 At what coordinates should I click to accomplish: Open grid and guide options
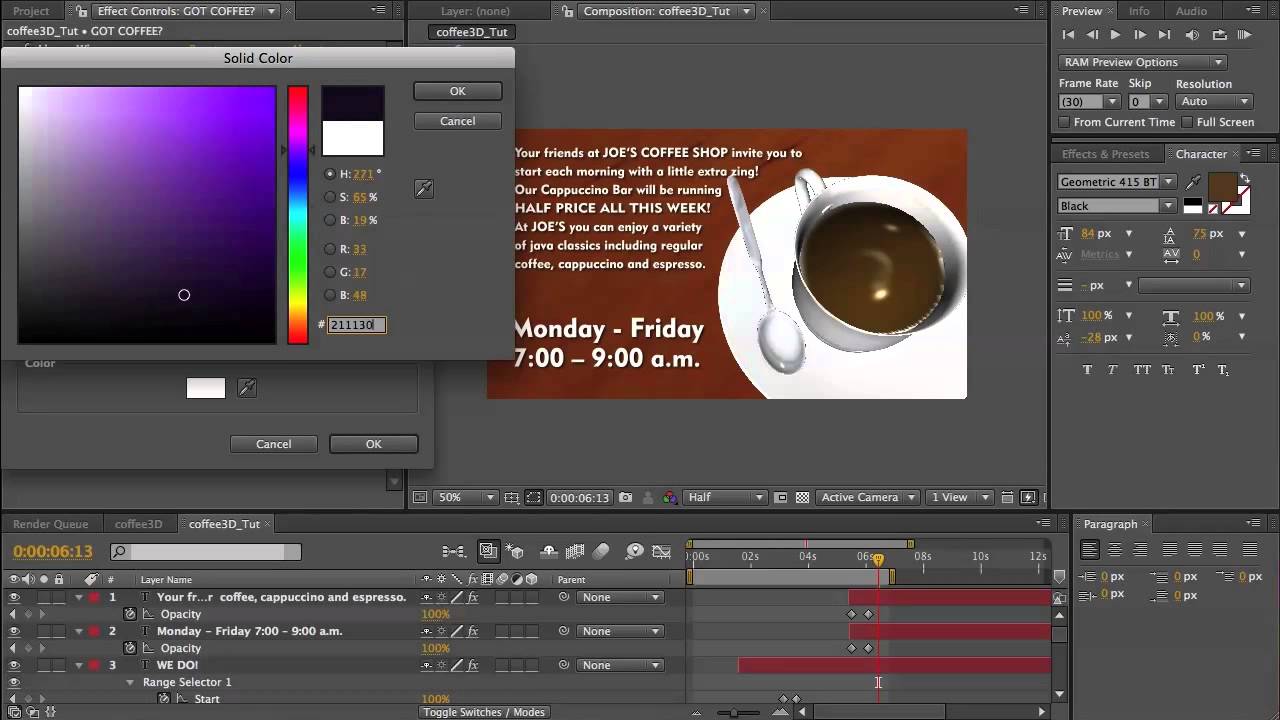511,497
